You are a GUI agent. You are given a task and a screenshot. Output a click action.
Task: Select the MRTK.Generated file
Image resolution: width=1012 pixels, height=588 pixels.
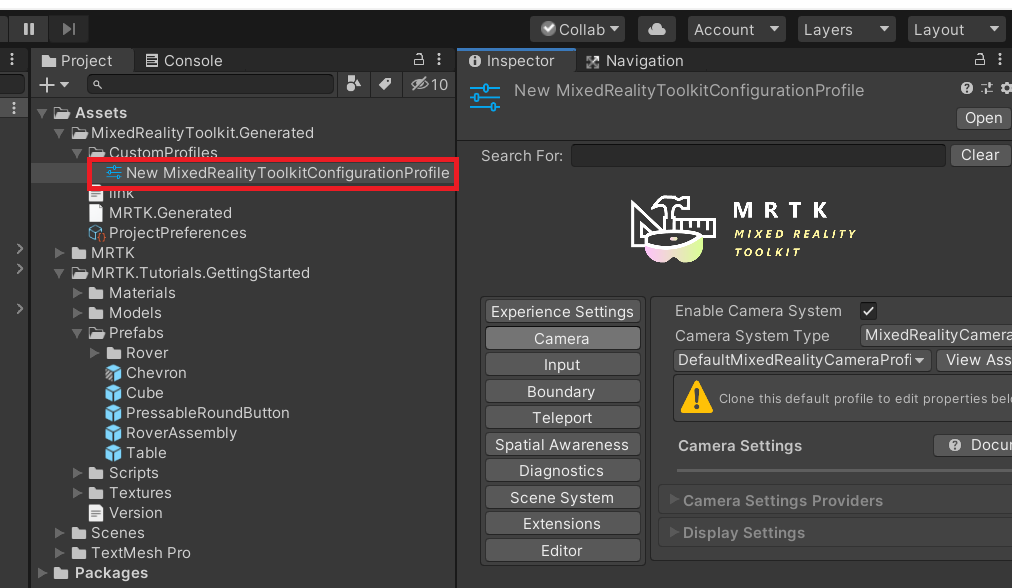(160, 213)
